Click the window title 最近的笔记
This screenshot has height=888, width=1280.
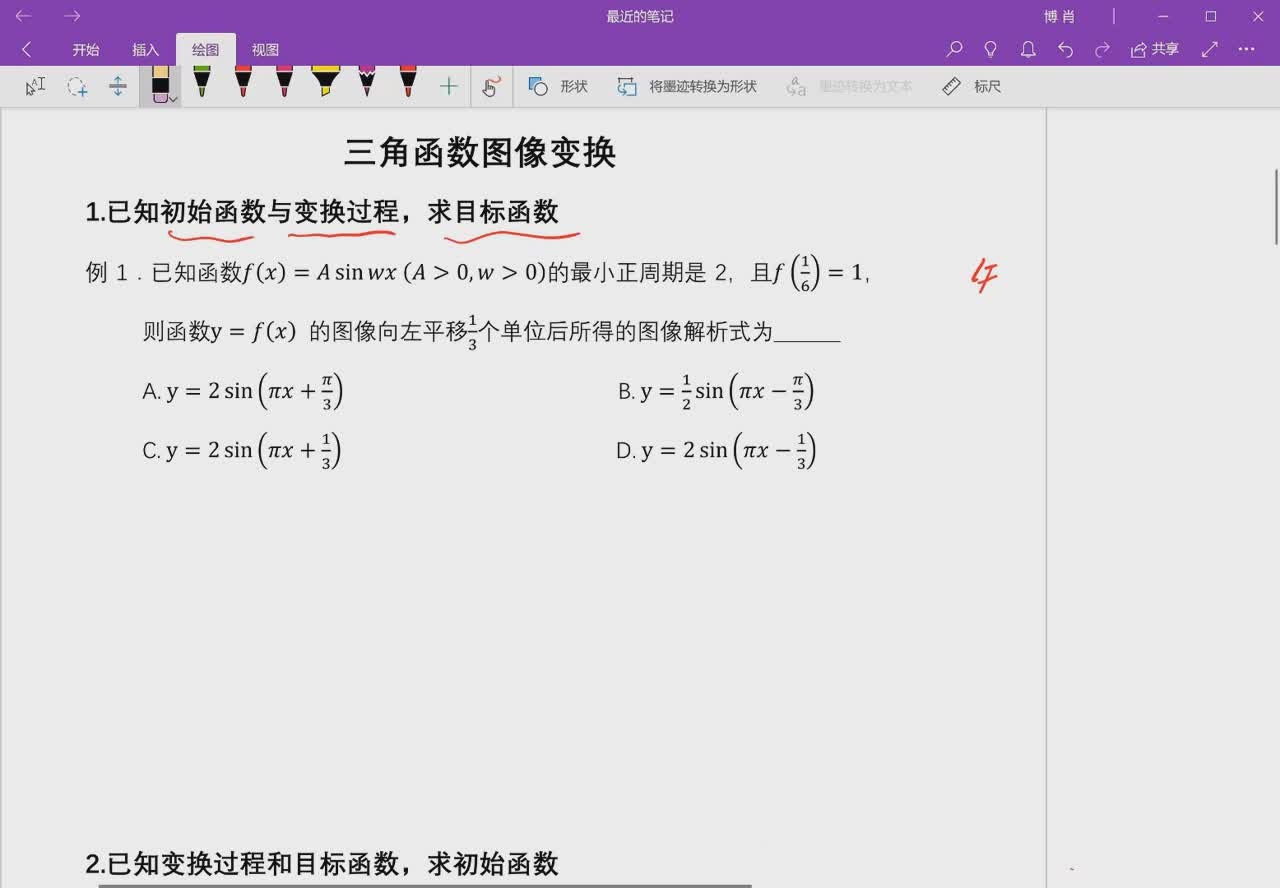pyautogui.click(x=640, y=17)
